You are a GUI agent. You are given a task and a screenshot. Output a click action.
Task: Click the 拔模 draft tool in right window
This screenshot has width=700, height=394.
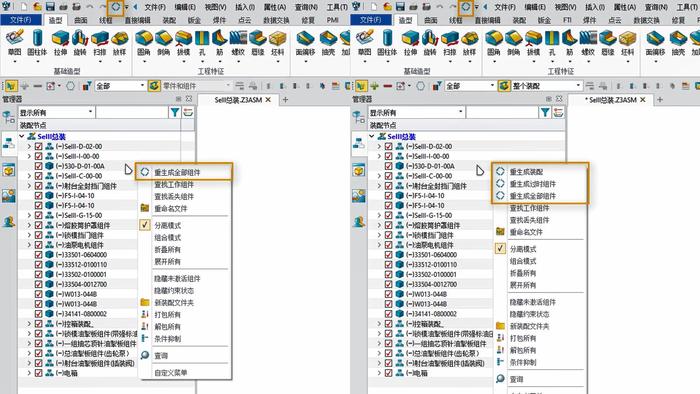(533, 43)
